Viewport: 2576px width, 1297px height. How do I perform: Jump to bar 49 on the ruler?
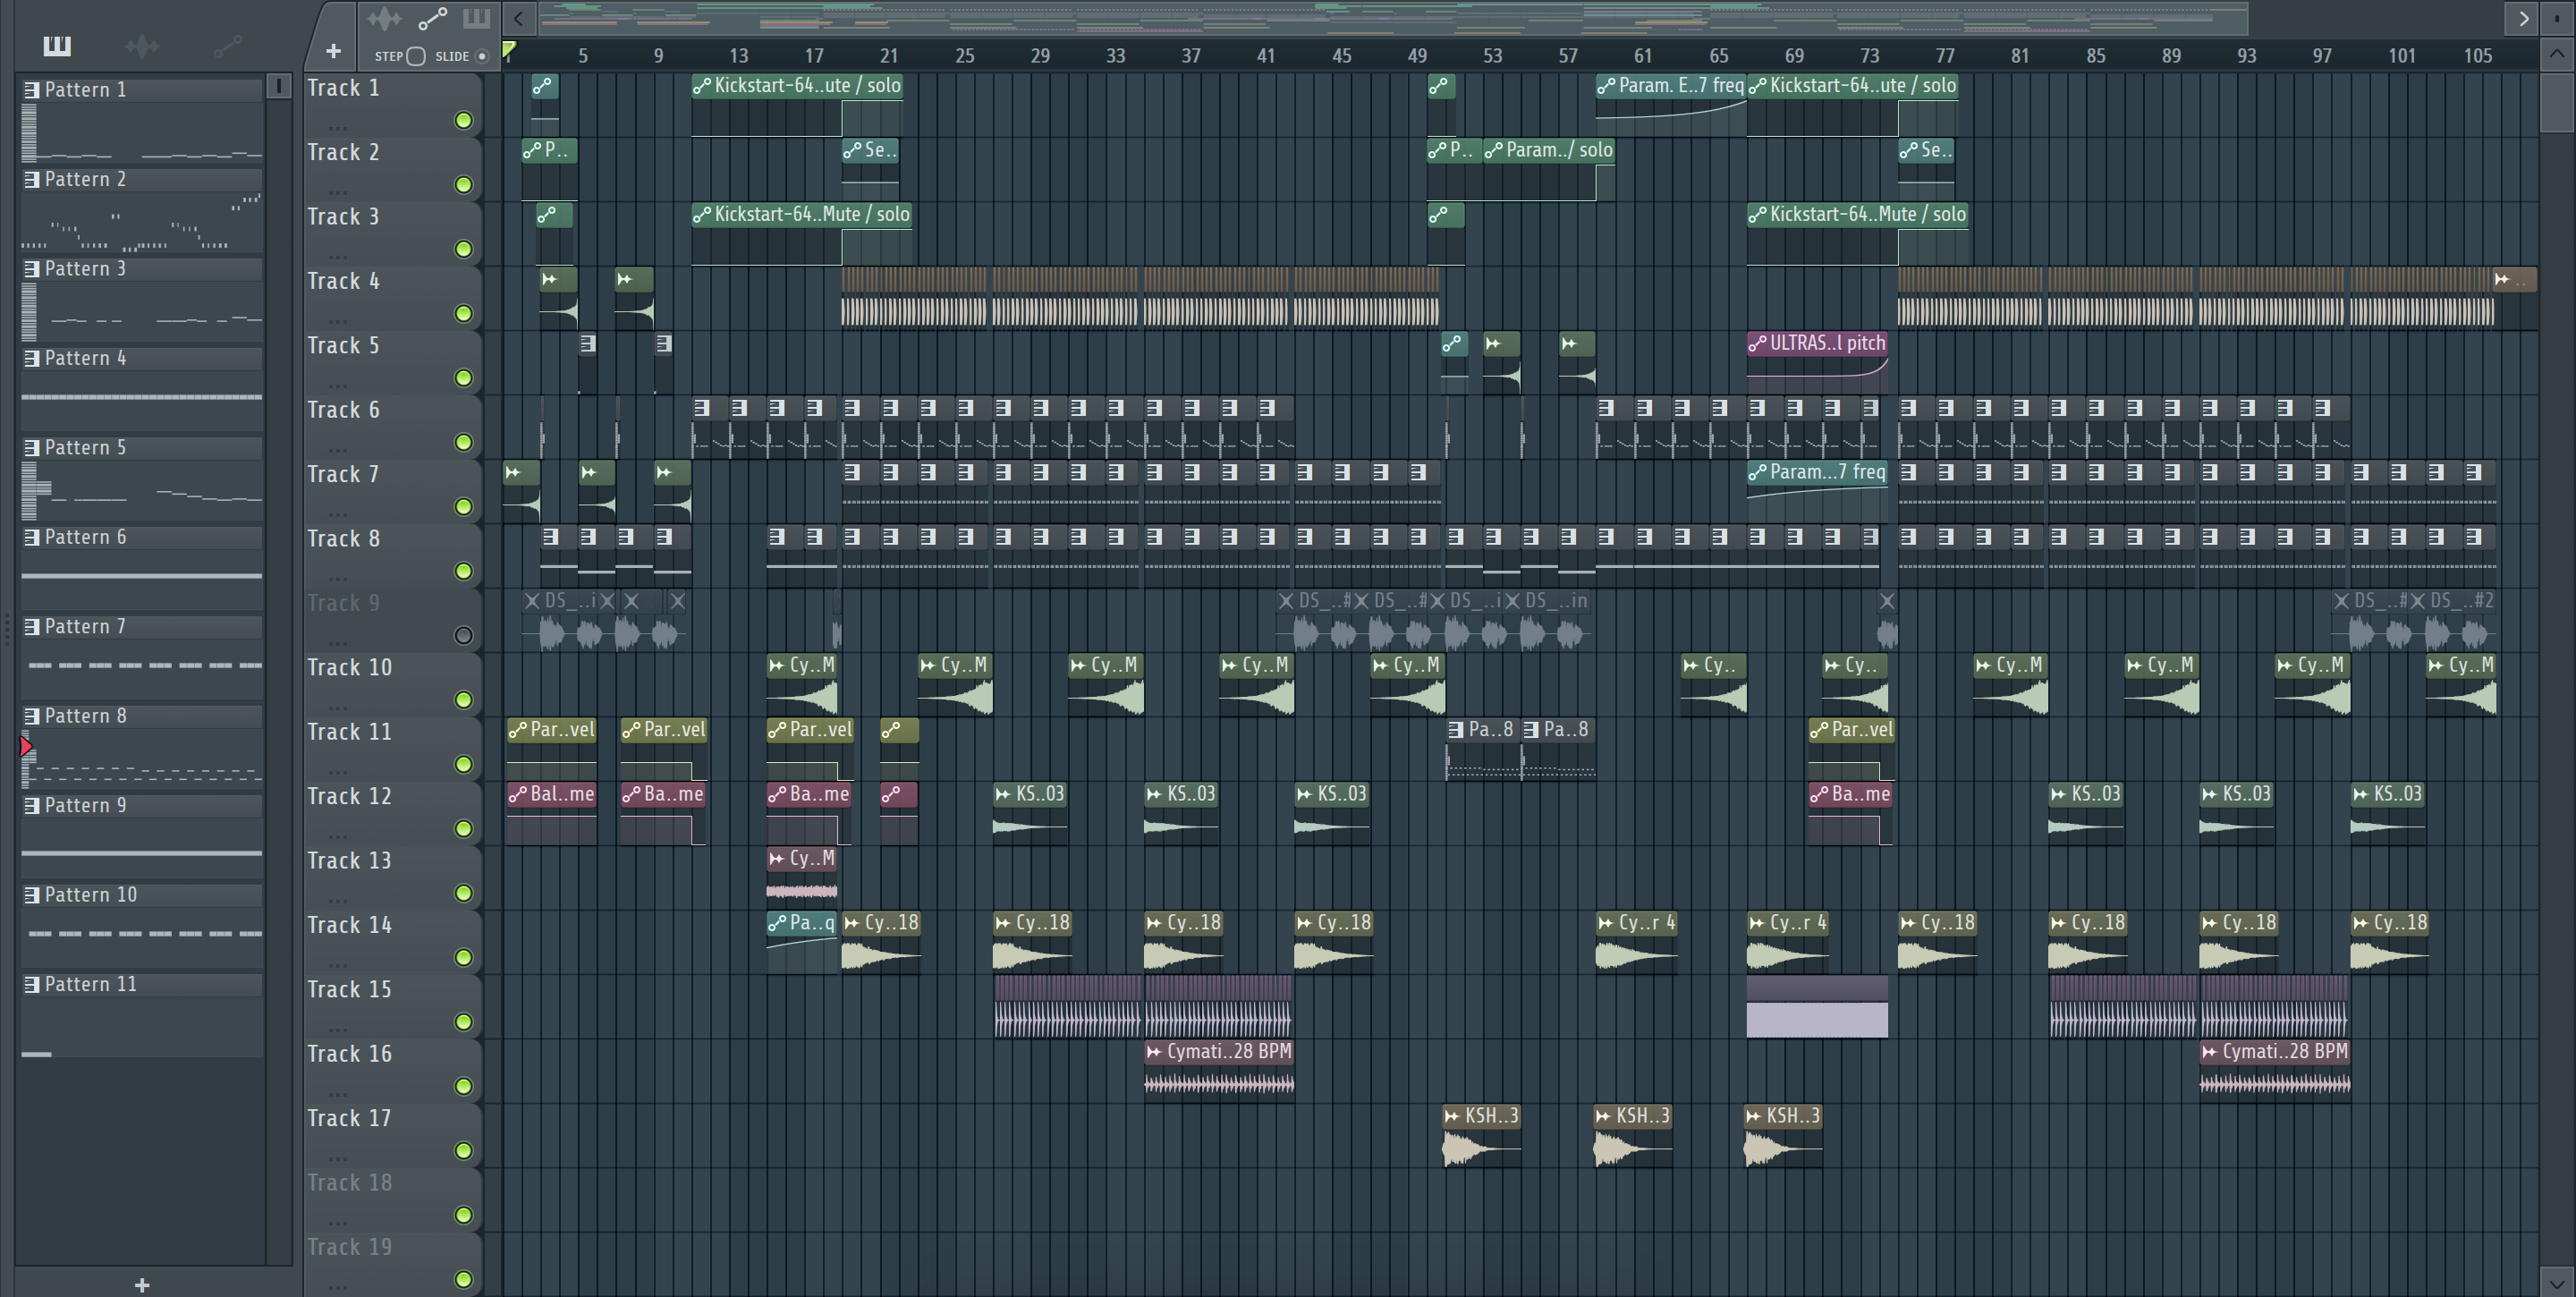click(x=1417, y=56)
